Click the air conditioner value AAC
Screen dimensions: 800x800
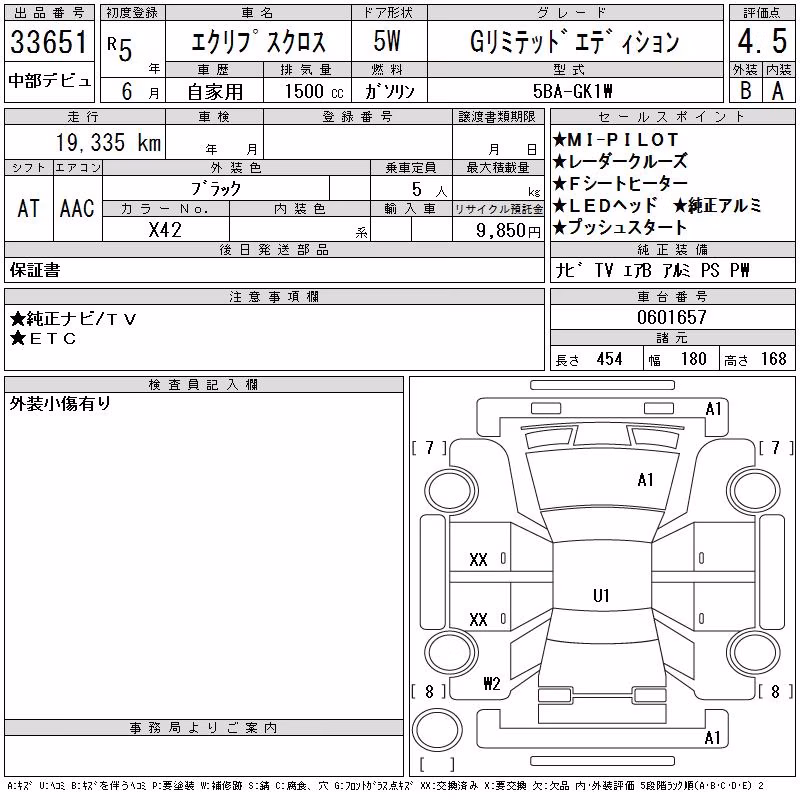tap(77, 209)
